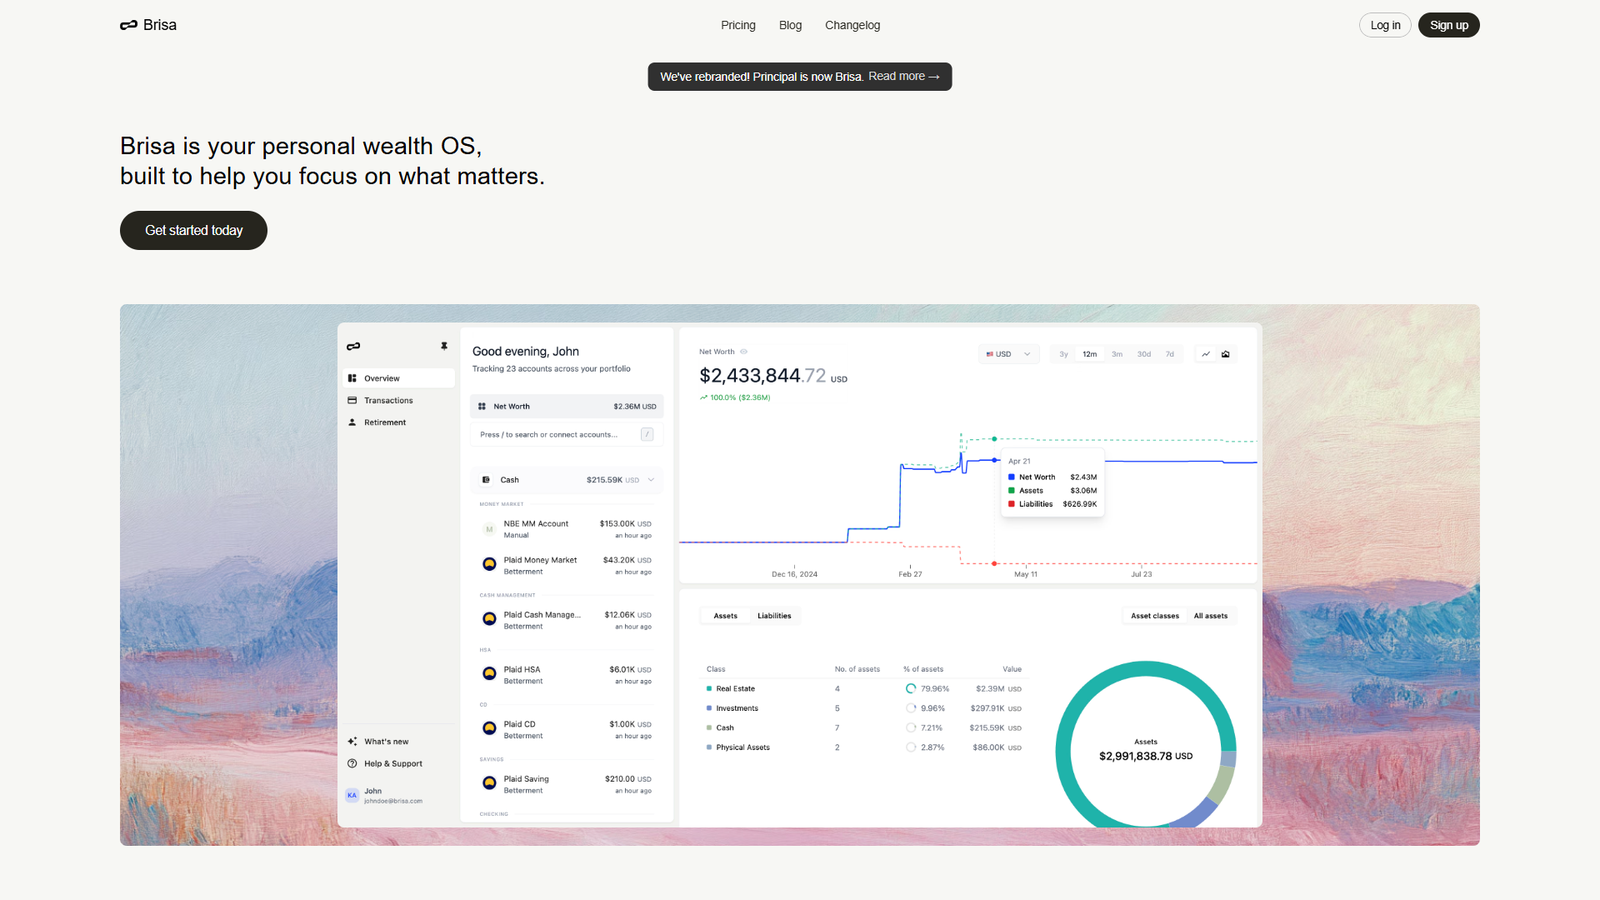Click the Investments percentage ring icon
The height and width of the screenshot is (900, 1600).
click(911, 708)
